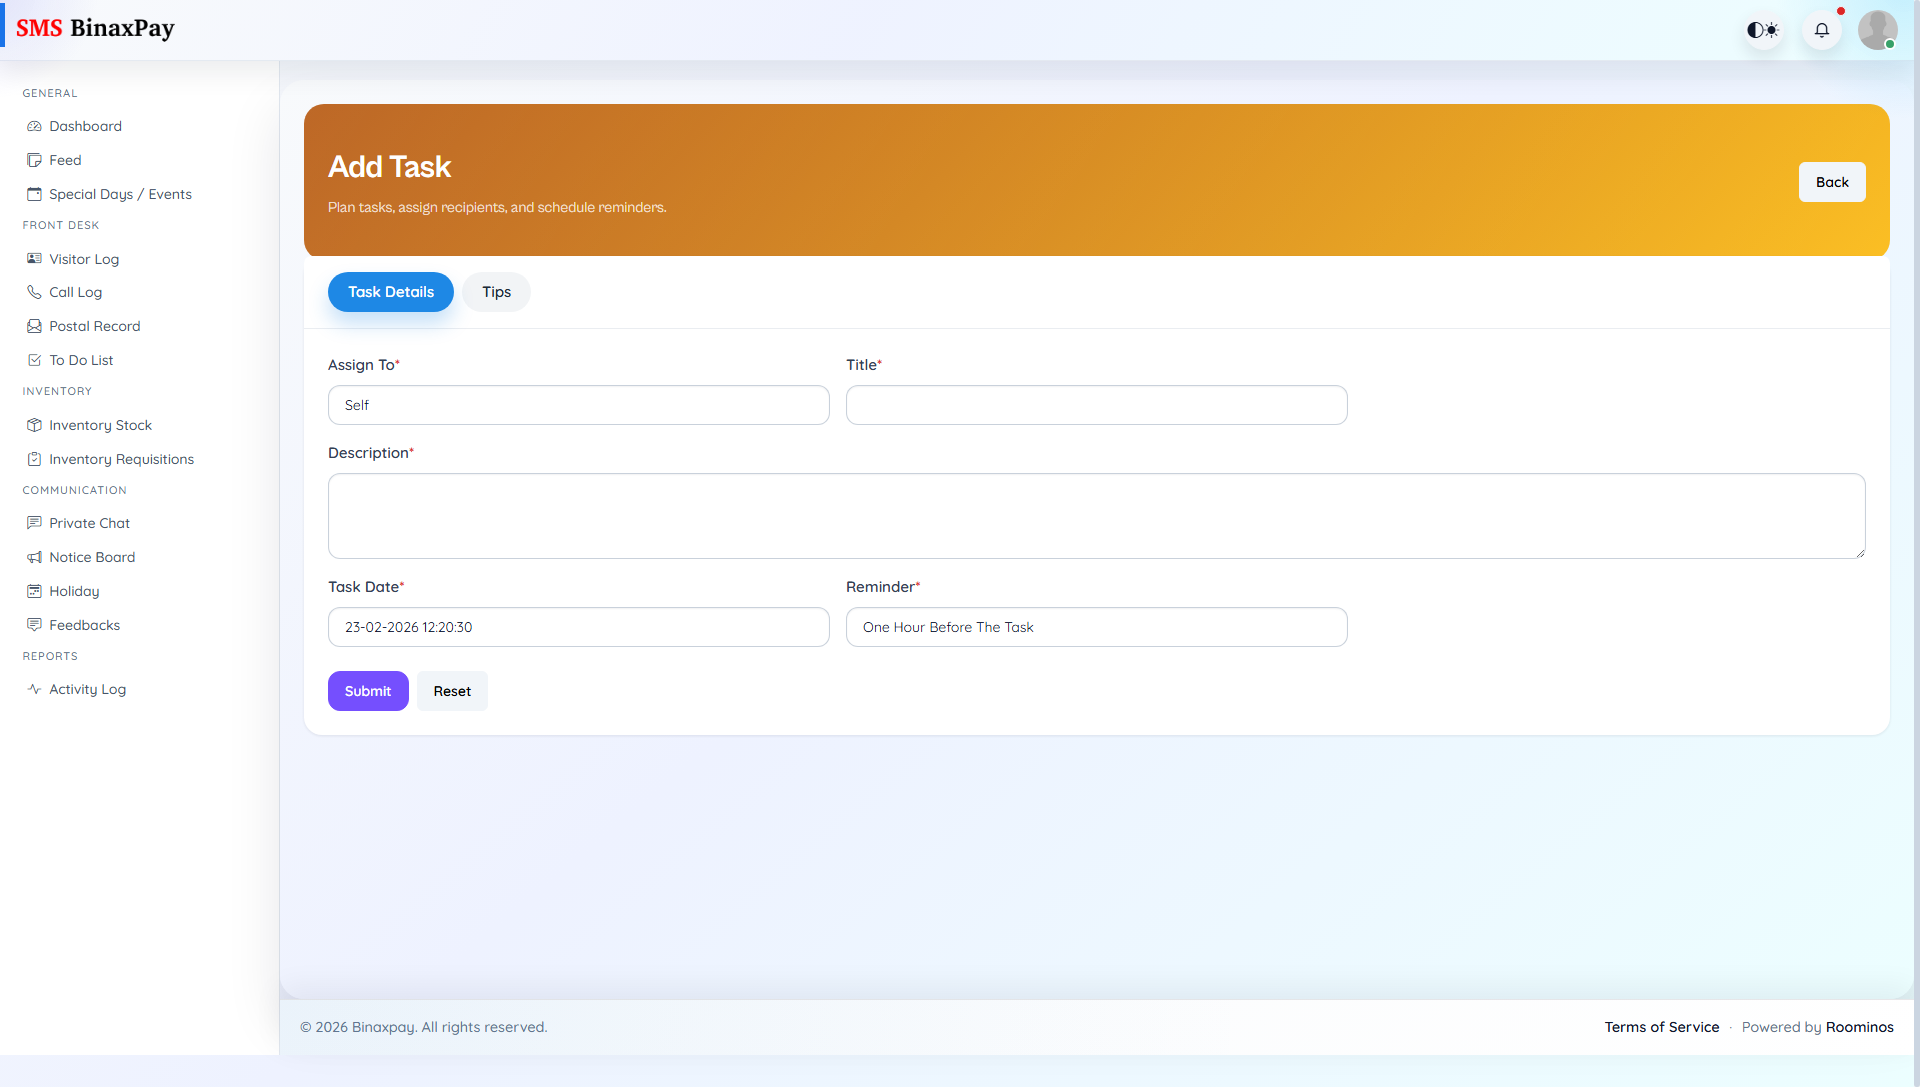1920x1087 pixels.
Task: Toggle between dark and light theme
Action: [1763, 30]
